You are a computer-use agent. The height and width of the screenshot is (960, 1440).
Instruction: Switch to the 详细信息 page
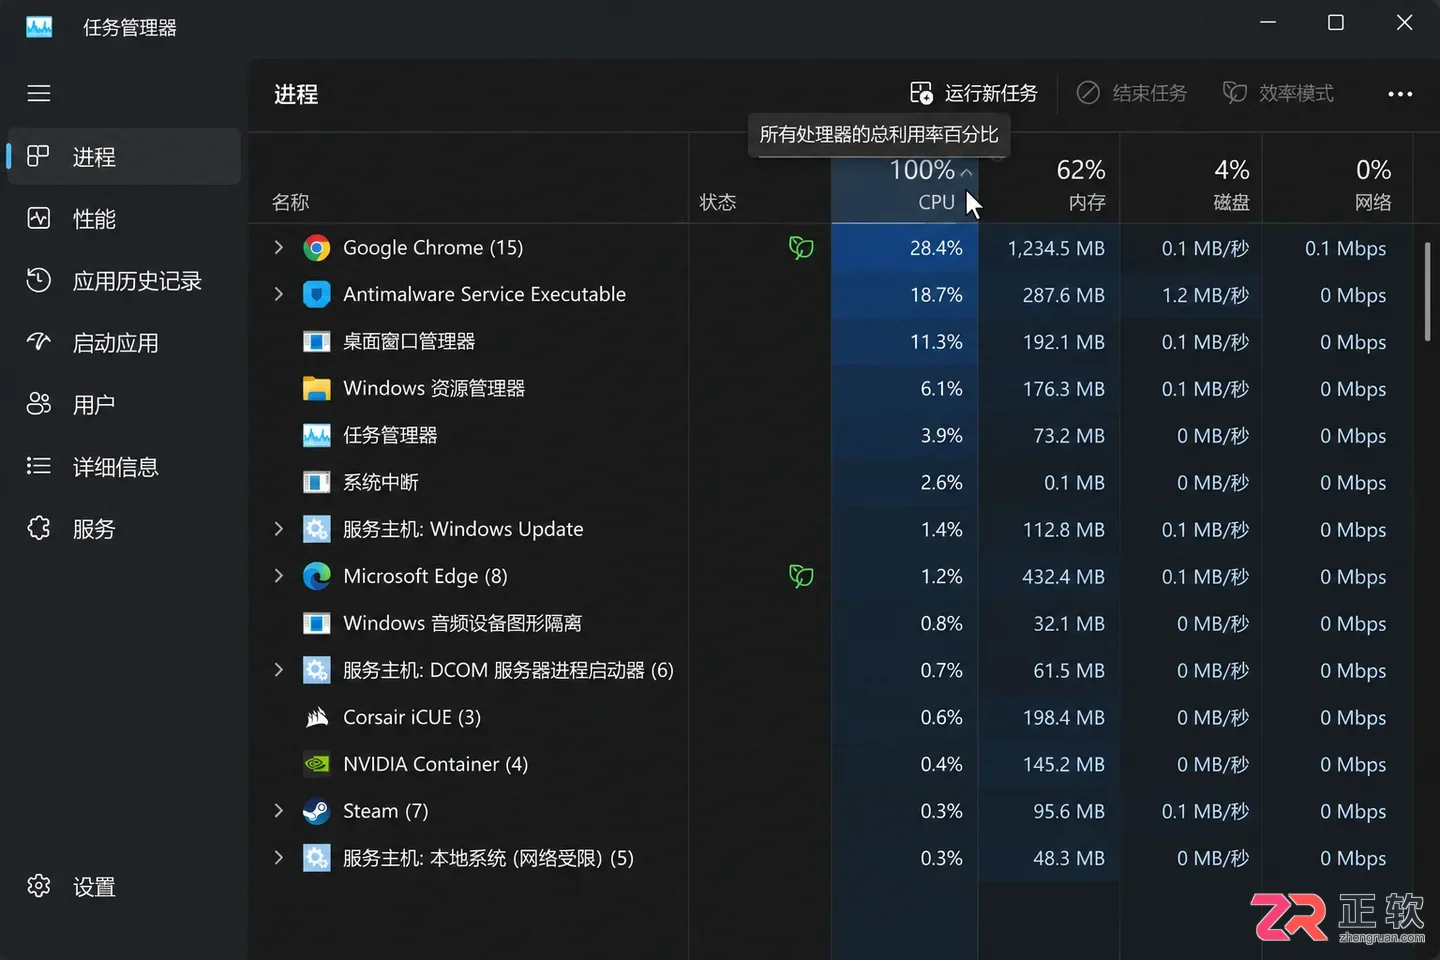(124, 466)
